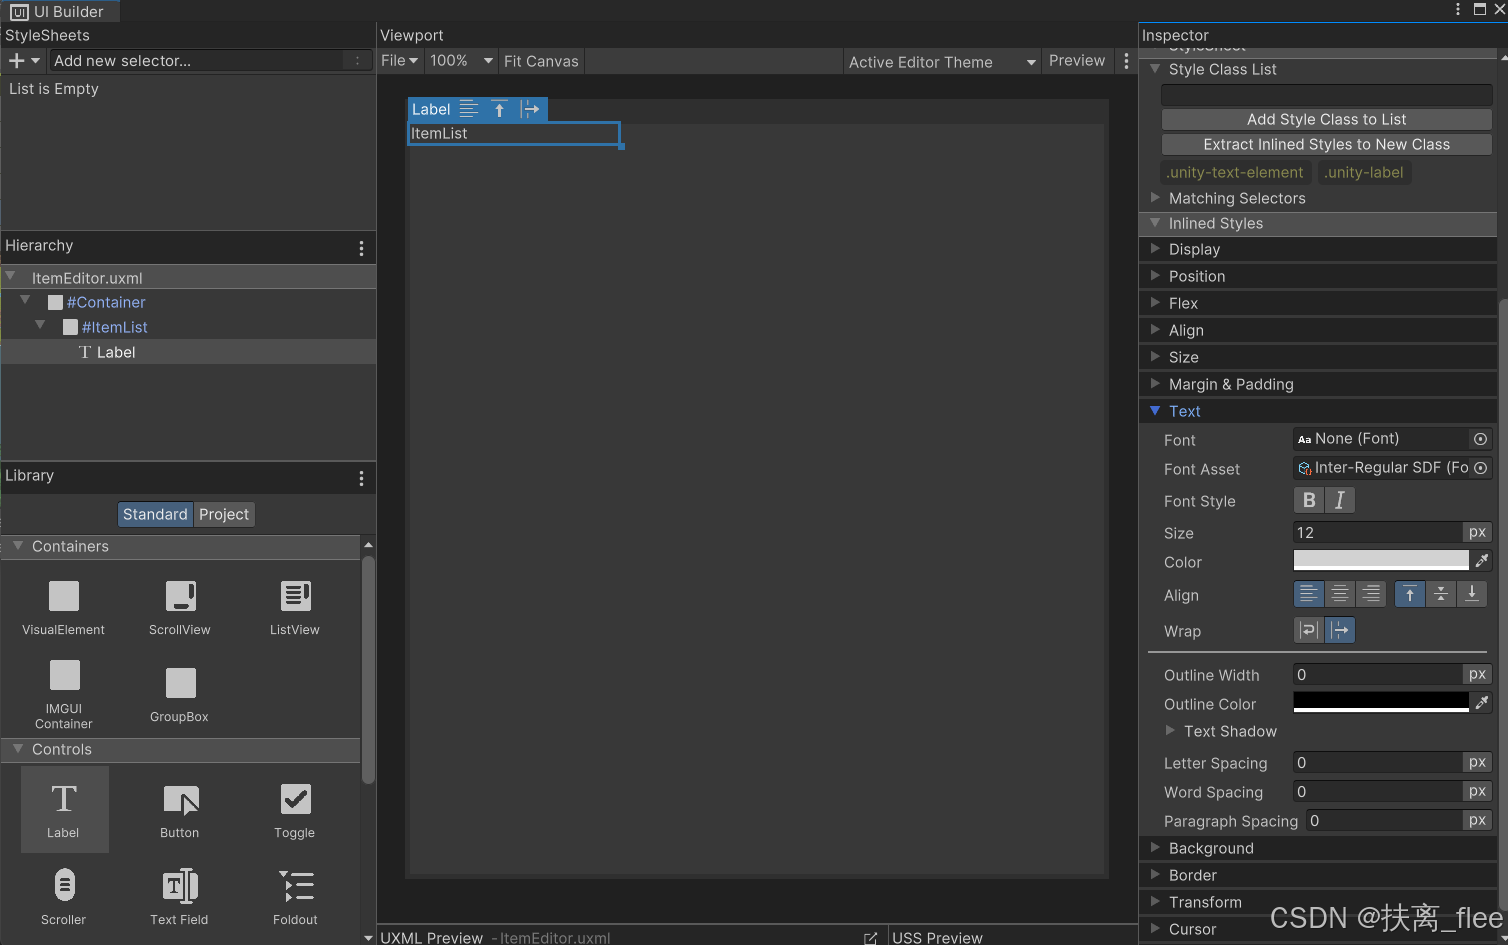This screenshot has width=1508, height=945.
Task: Open the File menu in the Viewport
Action: [x=399, y=61]
